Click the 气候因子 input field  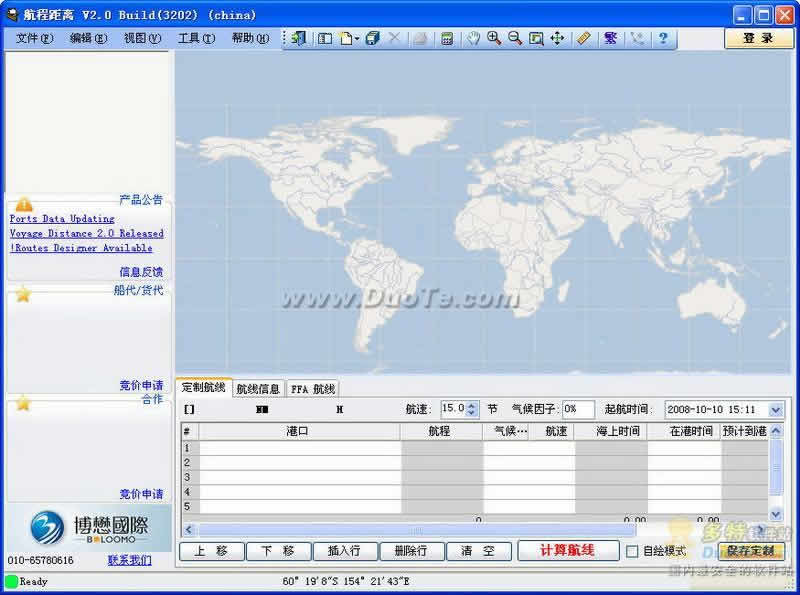coord(578,409)
